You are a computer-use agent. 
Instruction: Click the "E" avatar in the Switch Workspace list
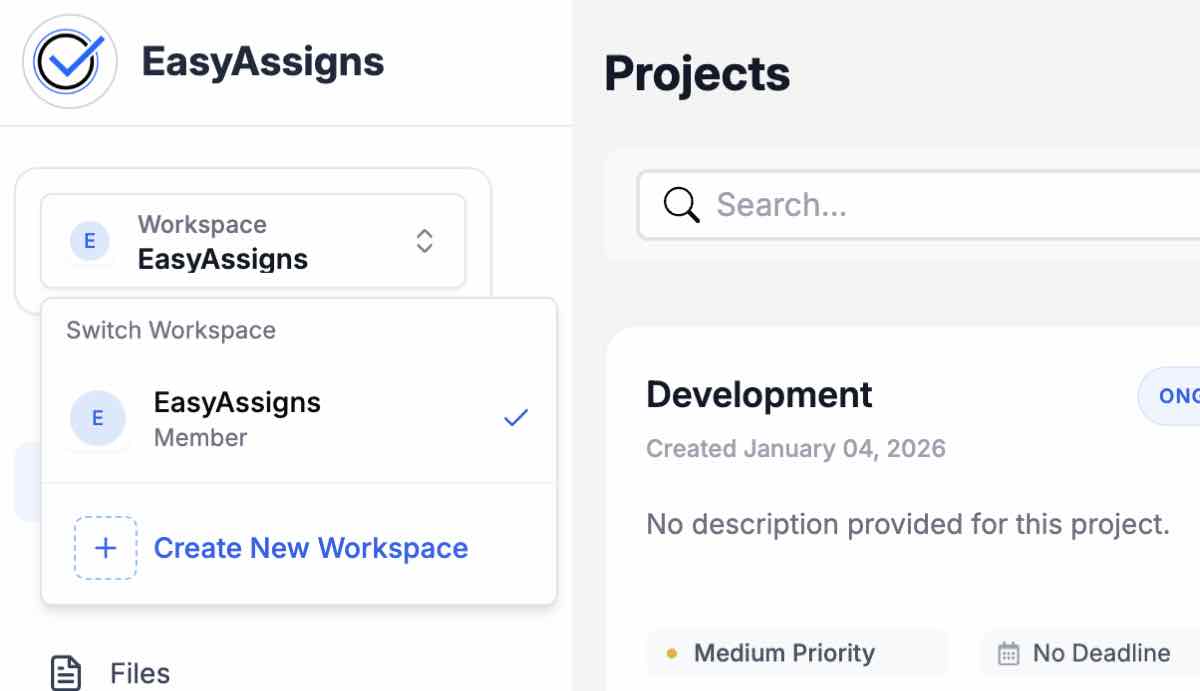tap(97, 418)
